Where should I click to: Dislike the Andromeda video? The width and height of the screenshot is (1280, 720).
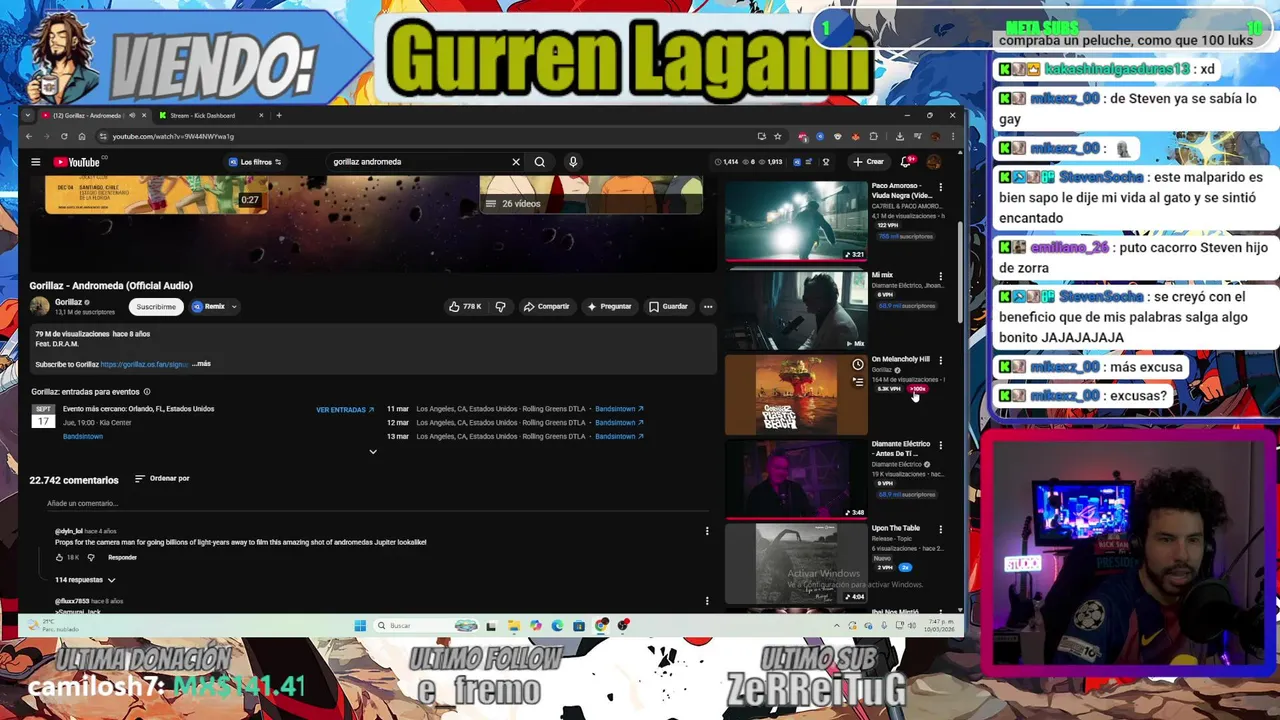pyautogui.click(x=500, y=307)
